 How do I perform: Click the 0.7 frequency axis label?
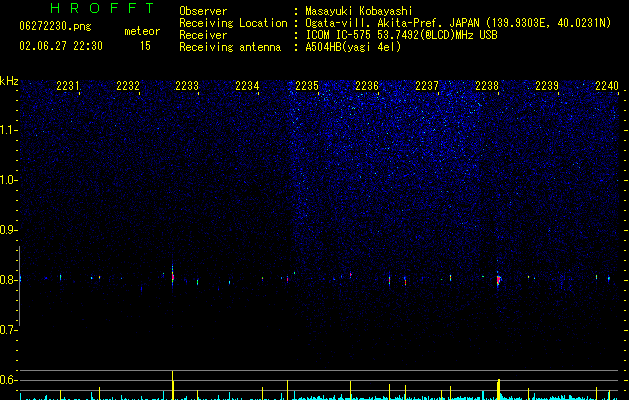pyautogui.click(x=8, y=330)
